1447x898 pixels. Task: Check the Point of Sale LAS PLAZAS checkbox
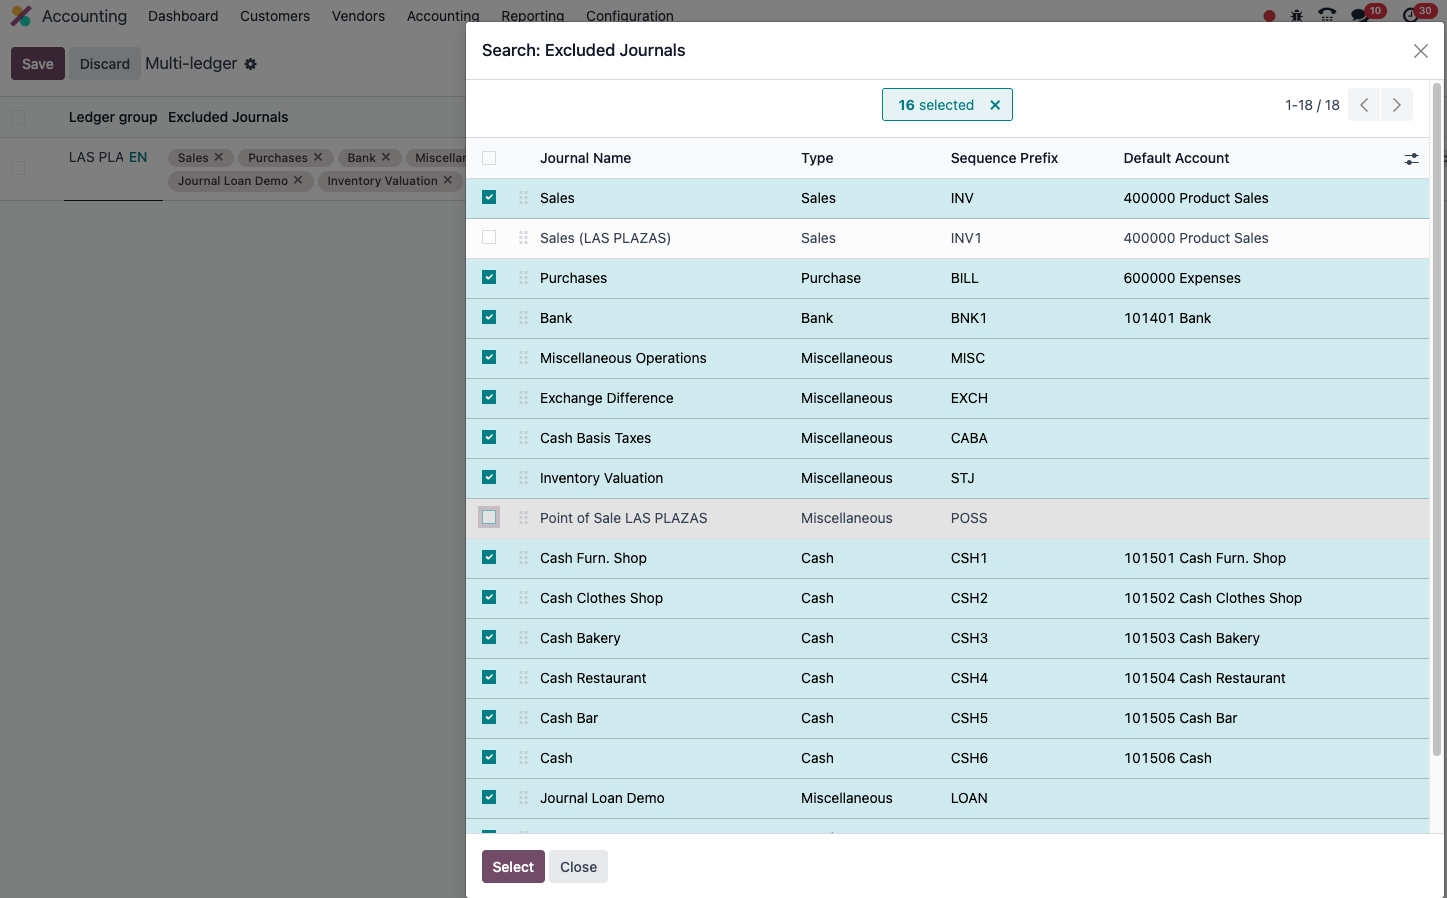(489, 518)
